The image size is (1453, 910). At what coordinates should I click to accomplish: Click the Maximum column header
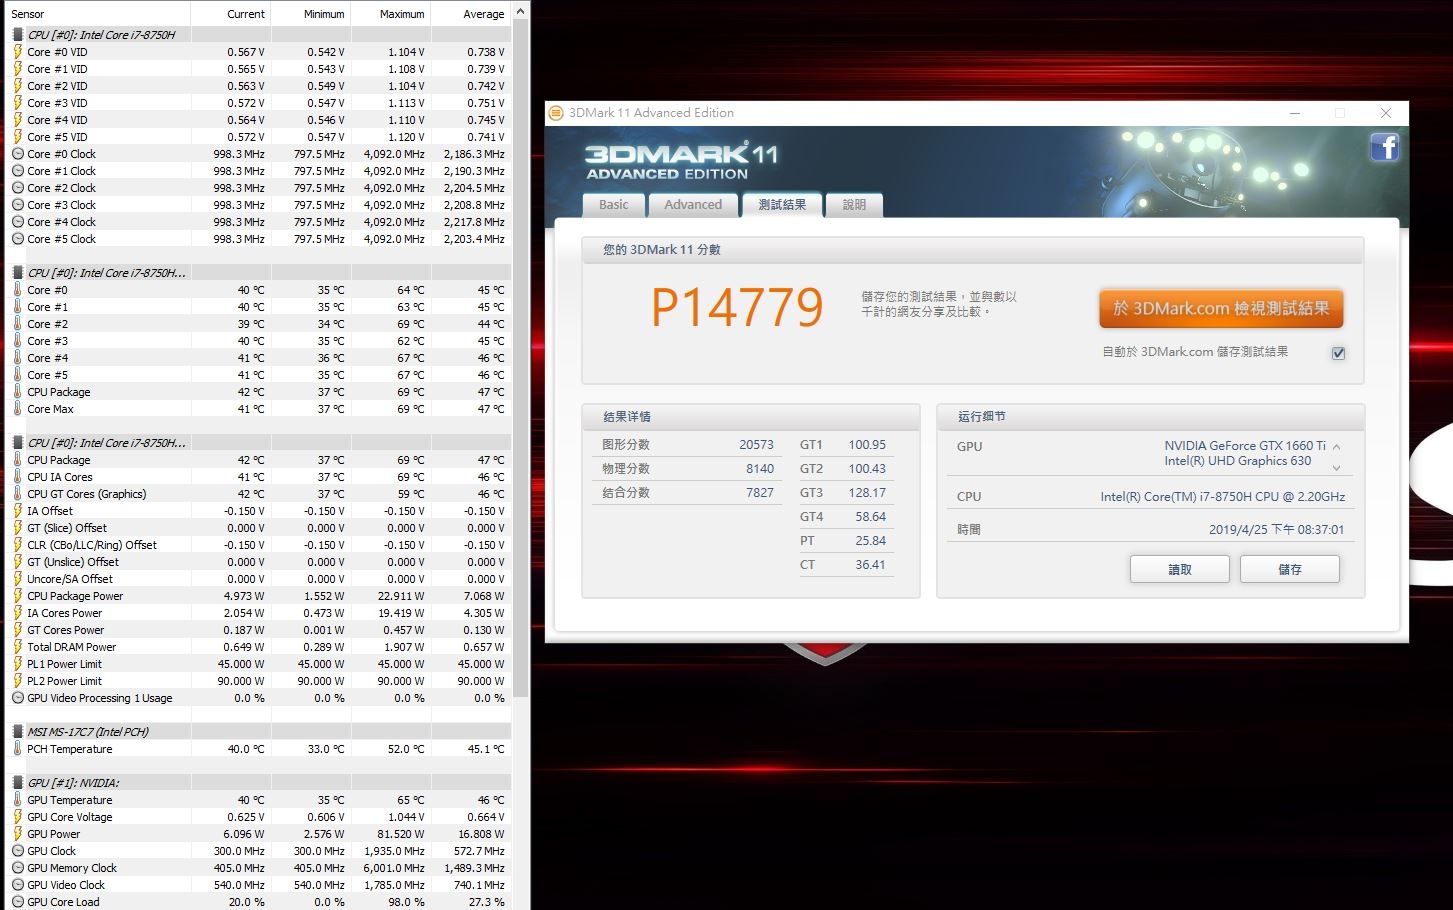pyautogui.click(x=391, y=14)
